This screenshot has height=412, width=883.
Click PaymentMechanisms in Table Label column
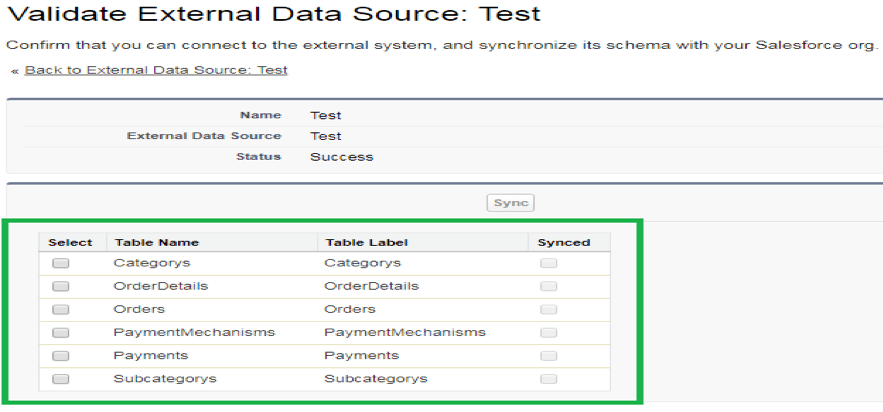coord(405,332)
